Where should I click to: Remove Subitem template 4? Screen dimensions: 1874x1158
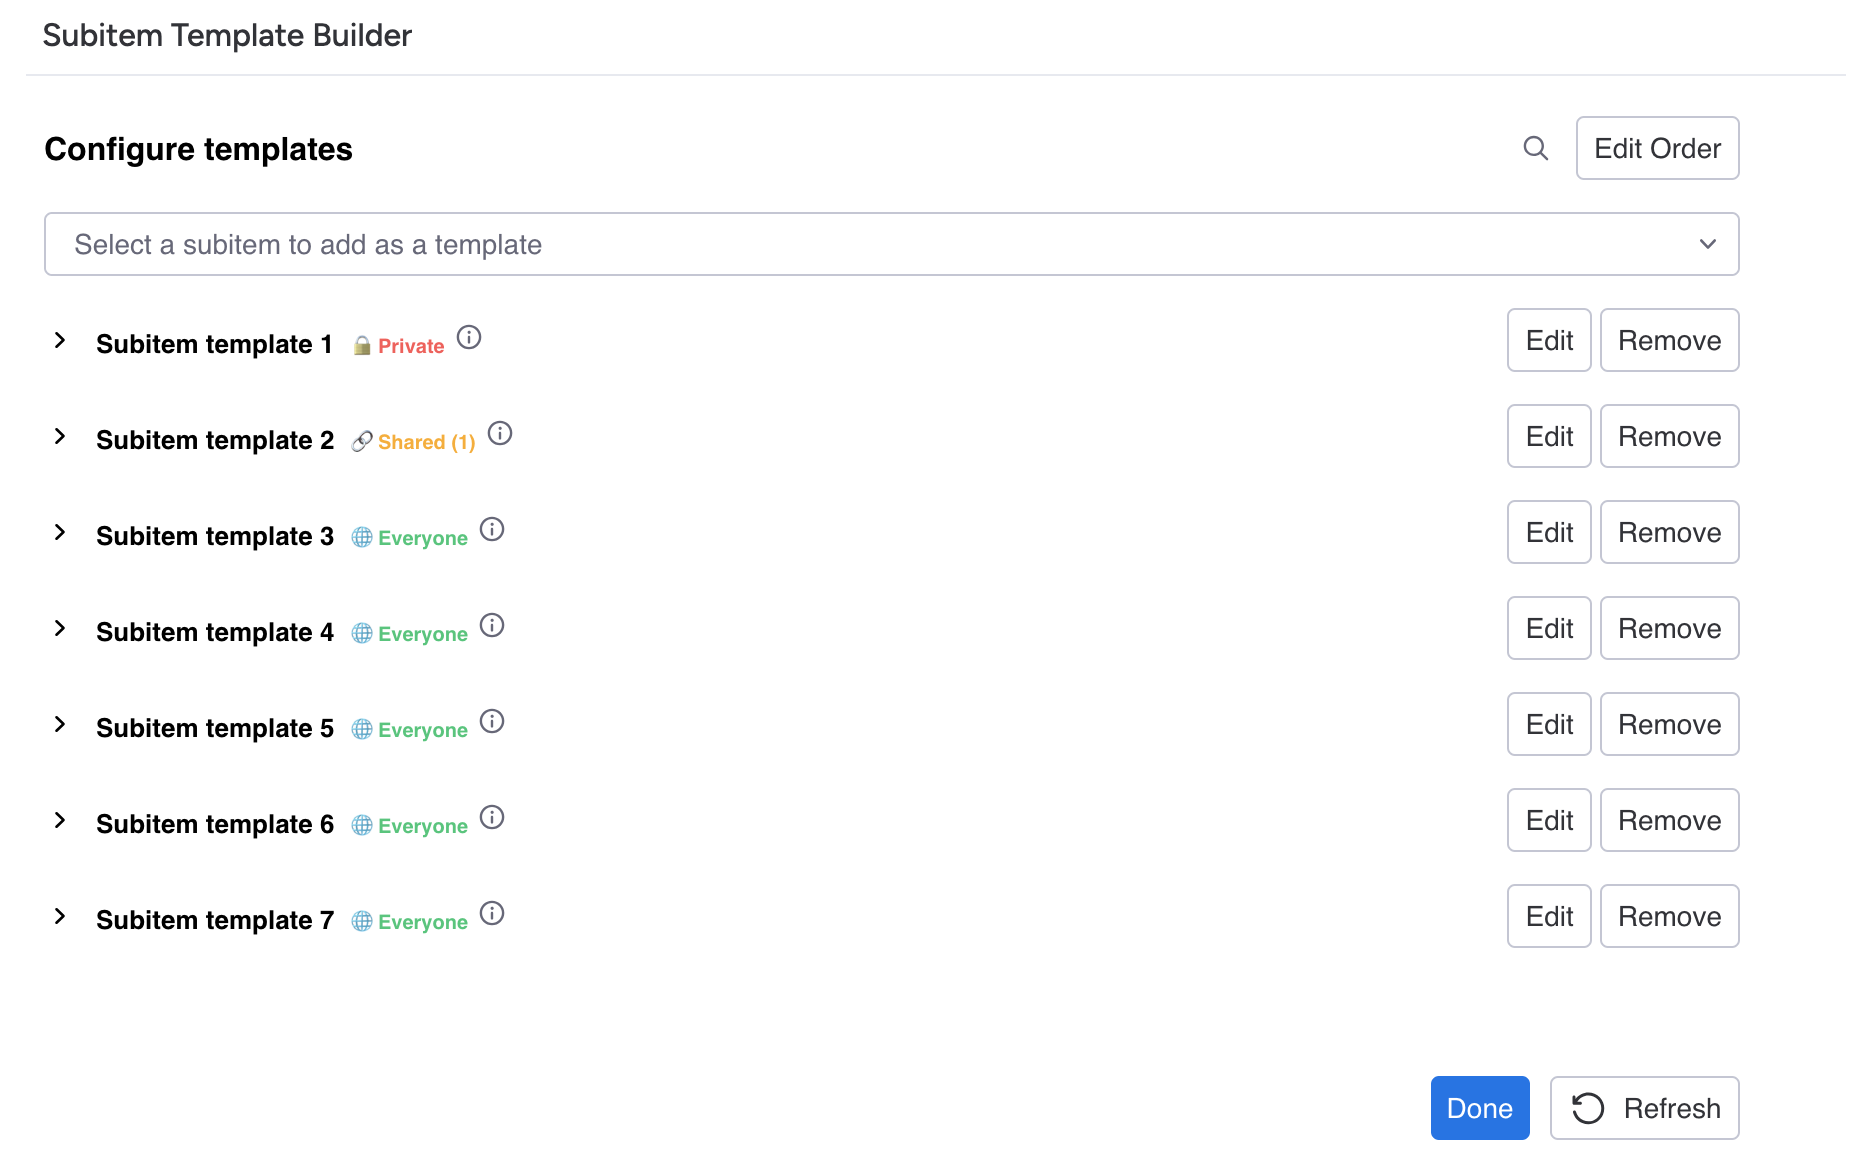coord(1670,628)
